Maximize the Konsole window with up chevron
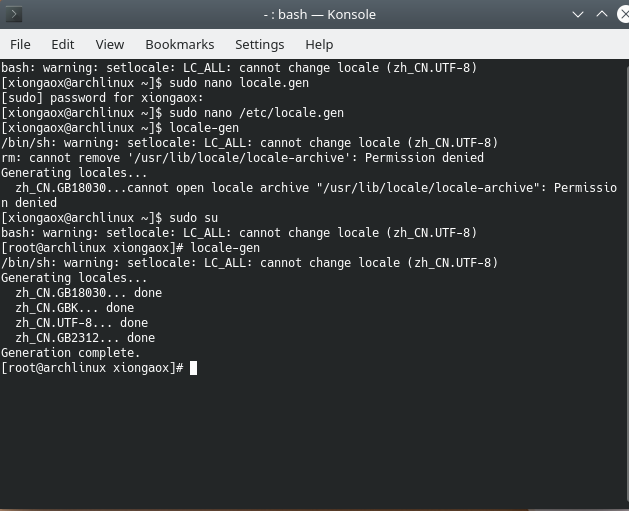Screen dimensions: 629x511 click(x=602, y=14)
